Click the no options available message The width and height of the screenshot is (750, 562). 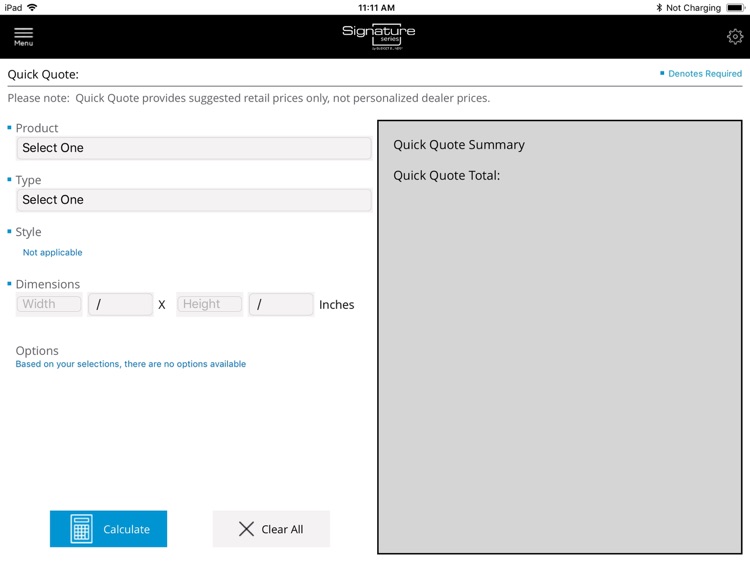(131, 364)
